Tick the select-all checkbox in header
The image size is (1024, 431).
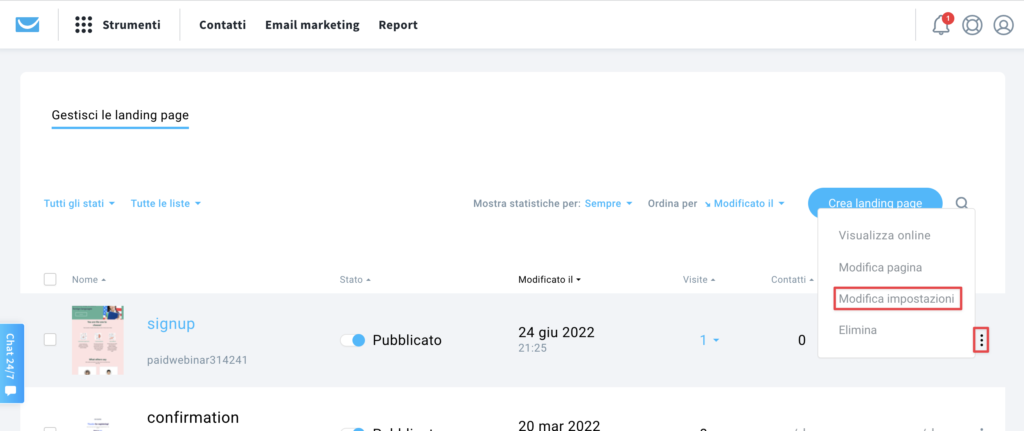[50, 279]
